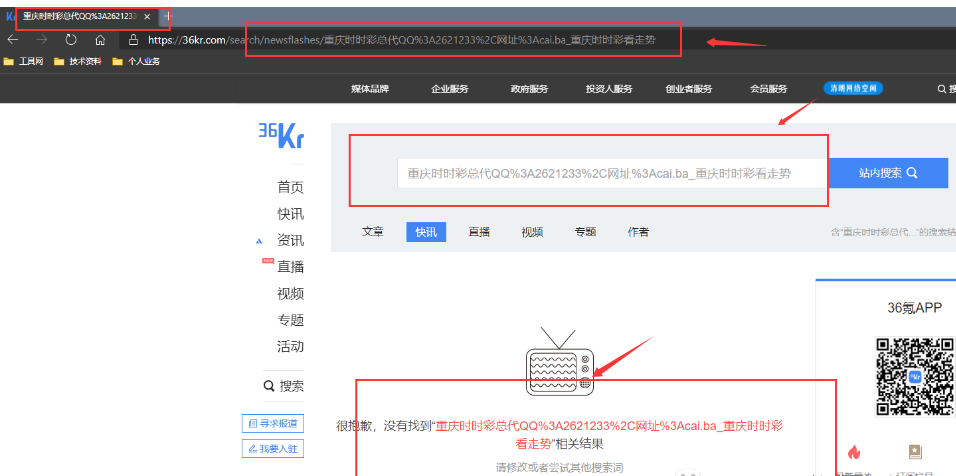Image resolution: width=956 pixels, height=476 pixels.
Task: Select the 快讯 results tab
Action: click(x=426, y=232)
